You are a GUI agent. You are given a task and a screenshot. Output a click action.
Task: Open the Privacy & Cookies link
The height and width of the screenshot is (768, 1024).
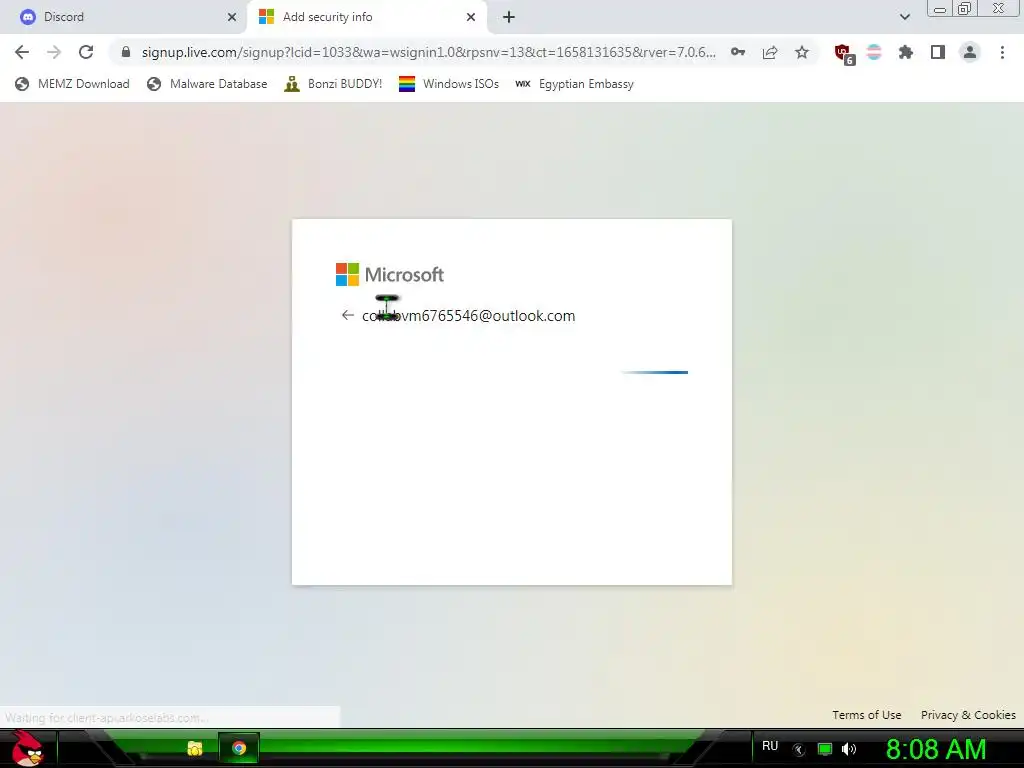[x=968, y=715]
